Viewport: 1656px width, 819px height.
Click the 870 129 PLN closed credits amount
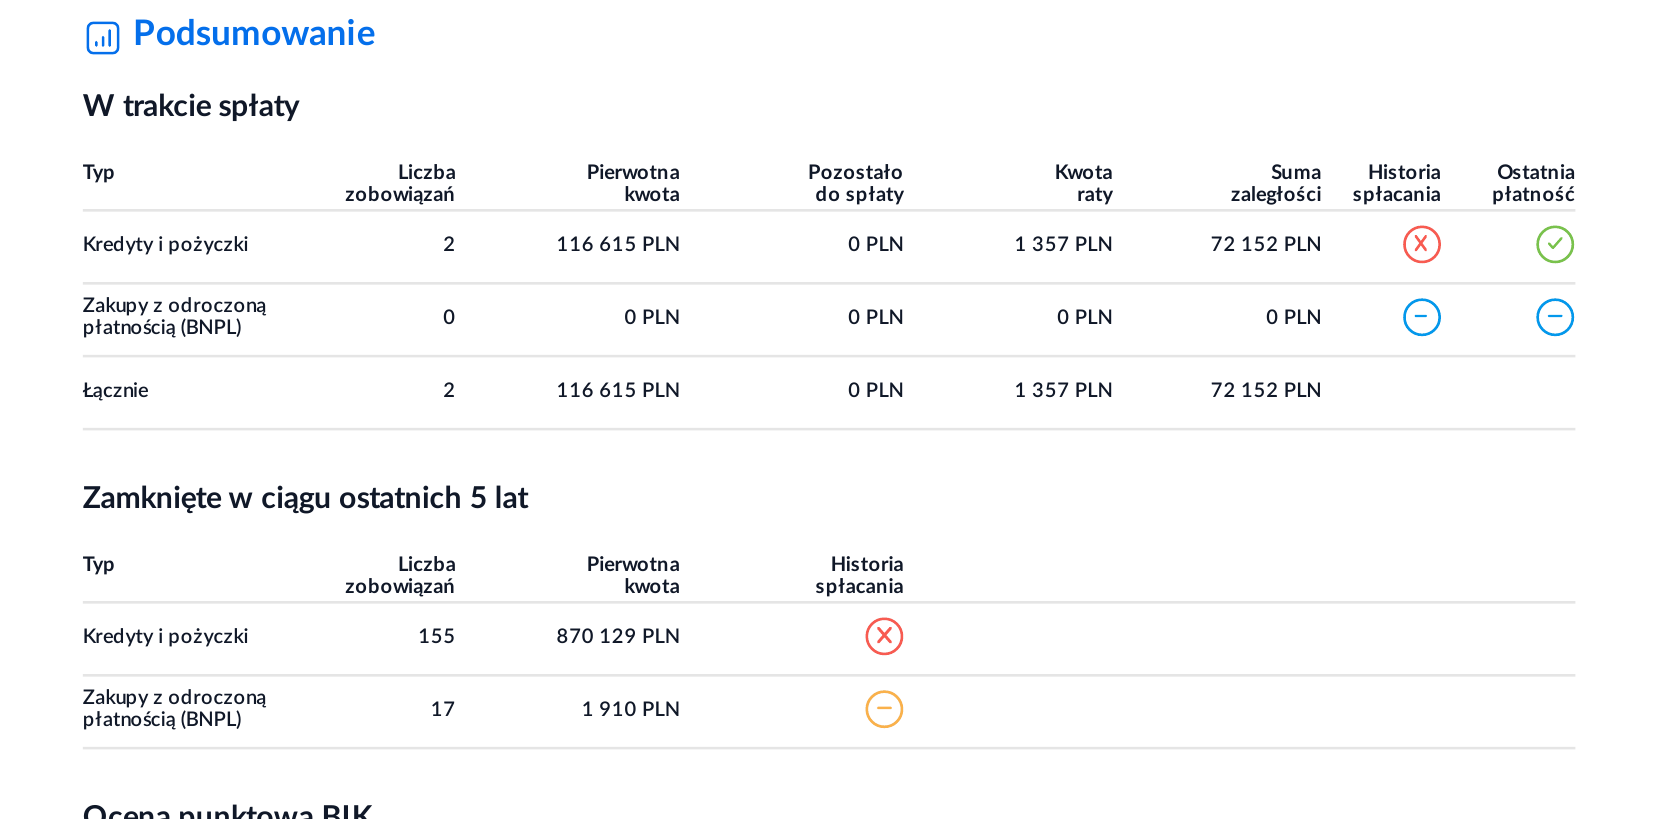618,636
